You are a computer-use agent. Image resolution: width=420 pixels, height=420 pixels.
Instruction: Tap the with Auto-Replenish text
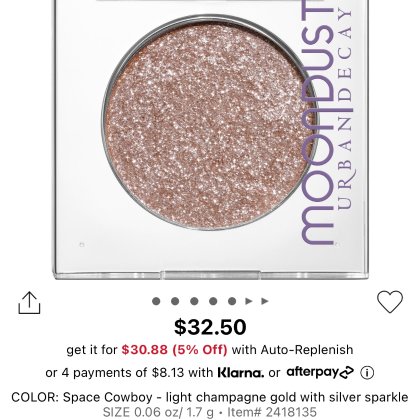coord(292,350)
